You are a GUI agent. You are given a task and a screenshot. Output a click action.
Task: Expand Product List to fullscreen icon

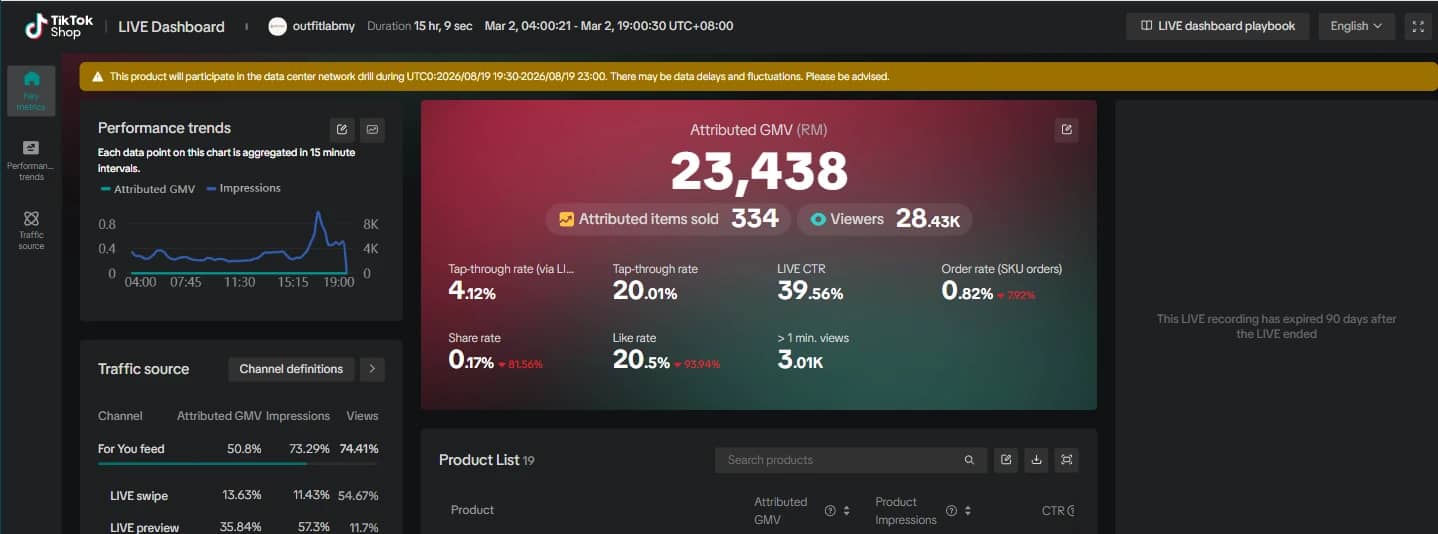pos(1067,460)
